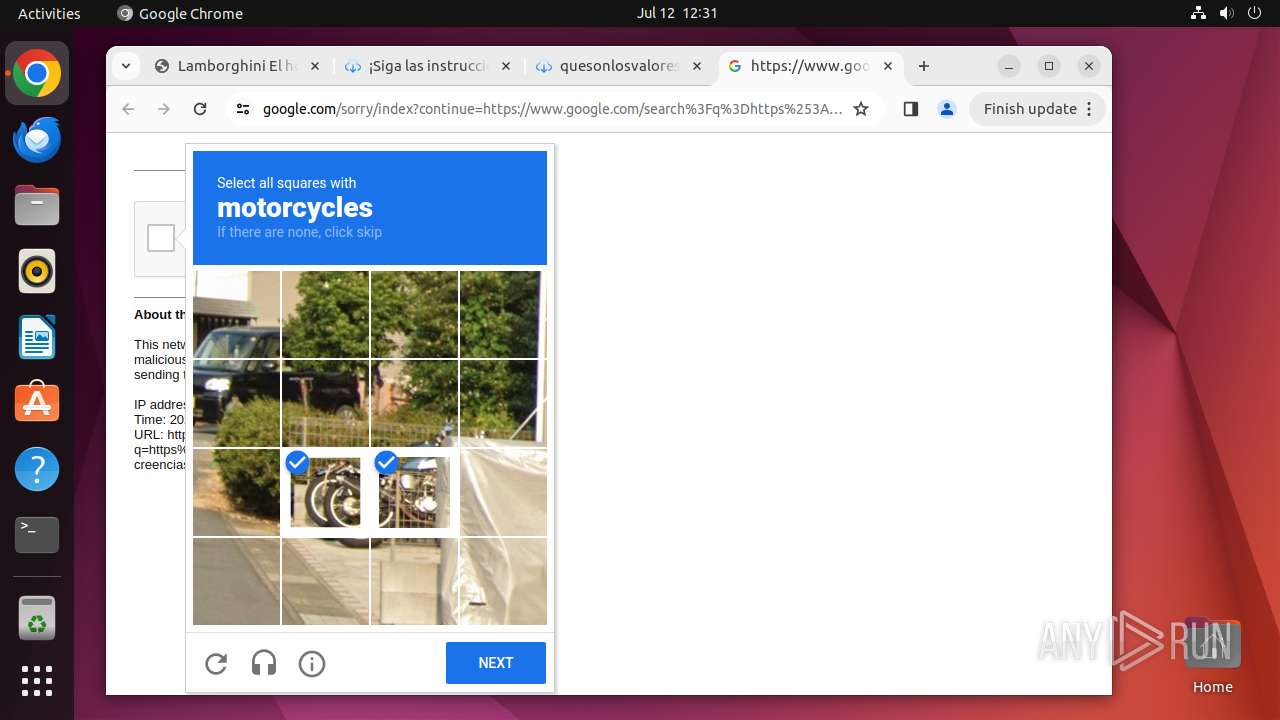View site information icon in address bar

click(243, 109)
